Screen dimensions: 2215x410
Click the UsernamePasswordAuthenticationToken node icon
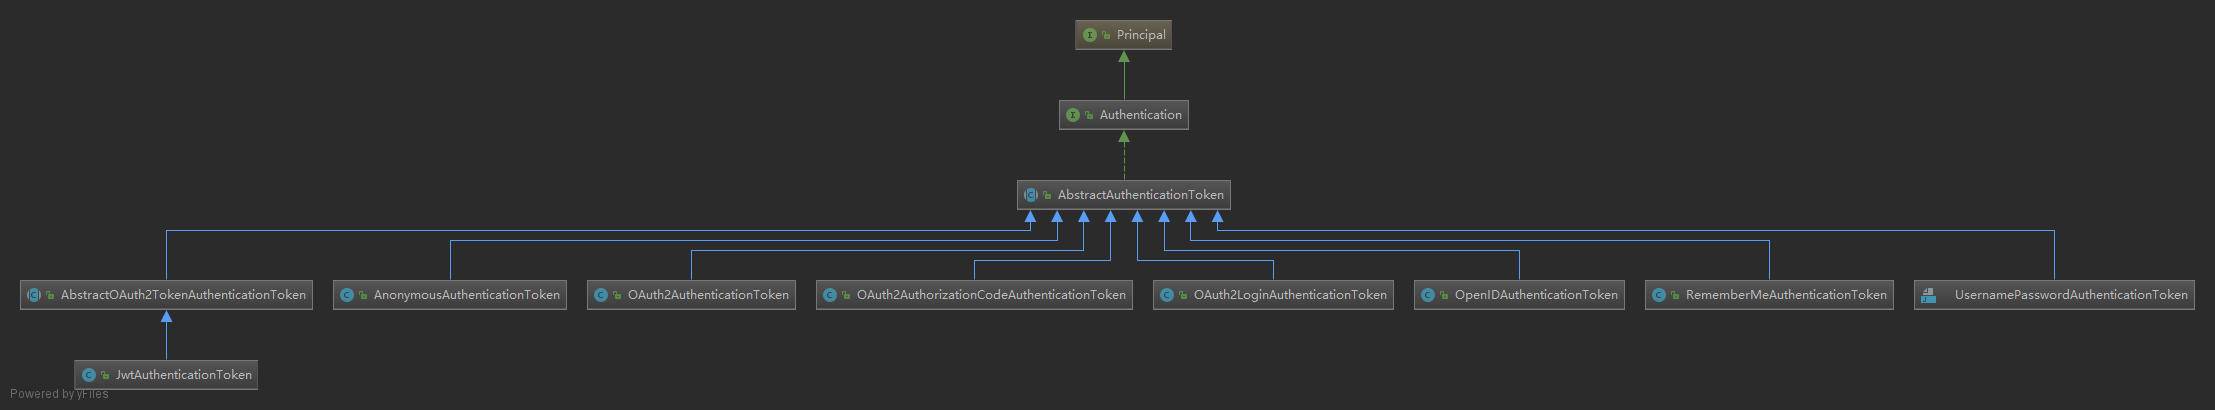click(1929, 295)
